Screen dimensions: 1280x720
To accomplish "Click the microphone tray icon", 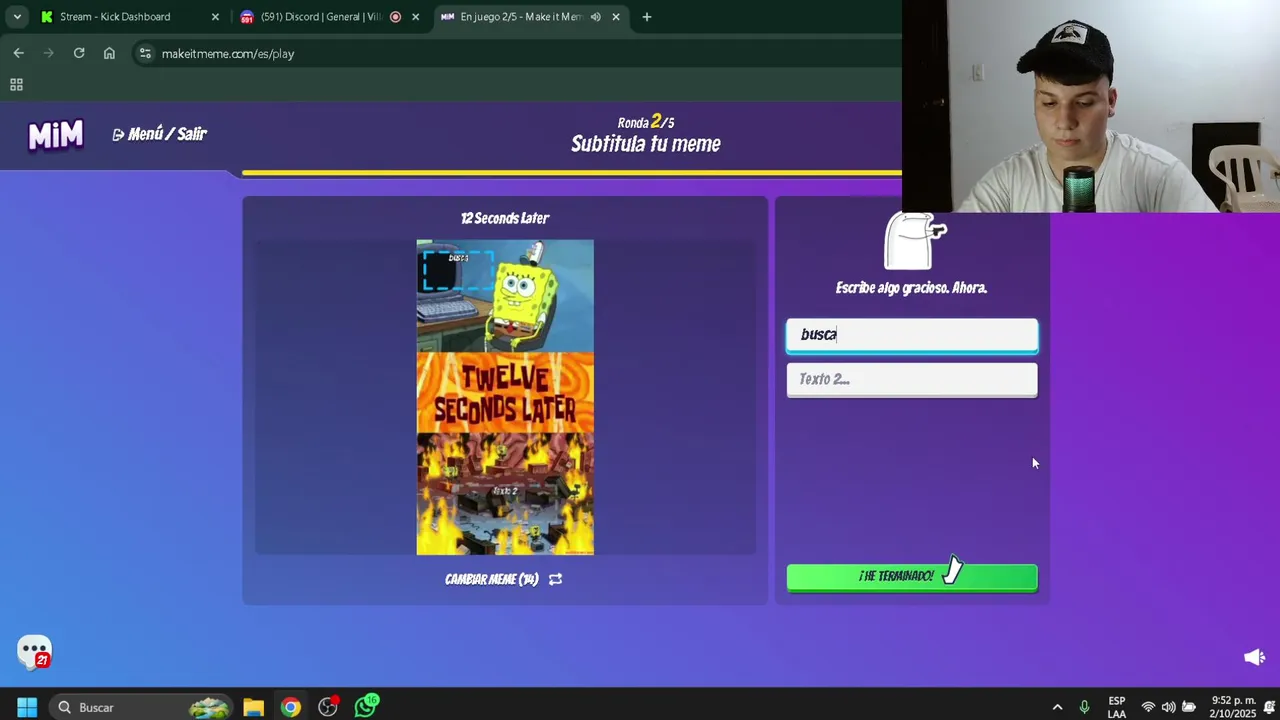I will coord(1084,707).
